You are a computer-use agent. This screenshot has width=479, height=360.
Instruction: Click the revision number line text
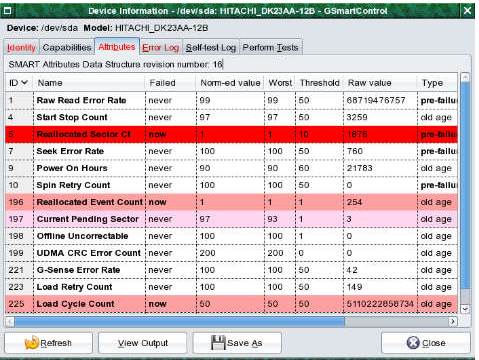click(116, 64)
